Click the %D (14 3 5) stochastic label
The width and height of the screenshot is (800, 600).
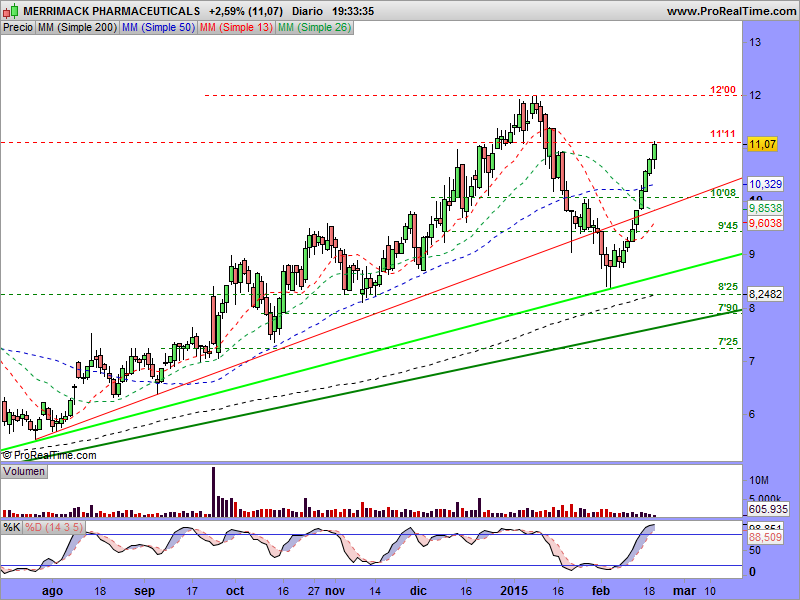tap(54, 527)
